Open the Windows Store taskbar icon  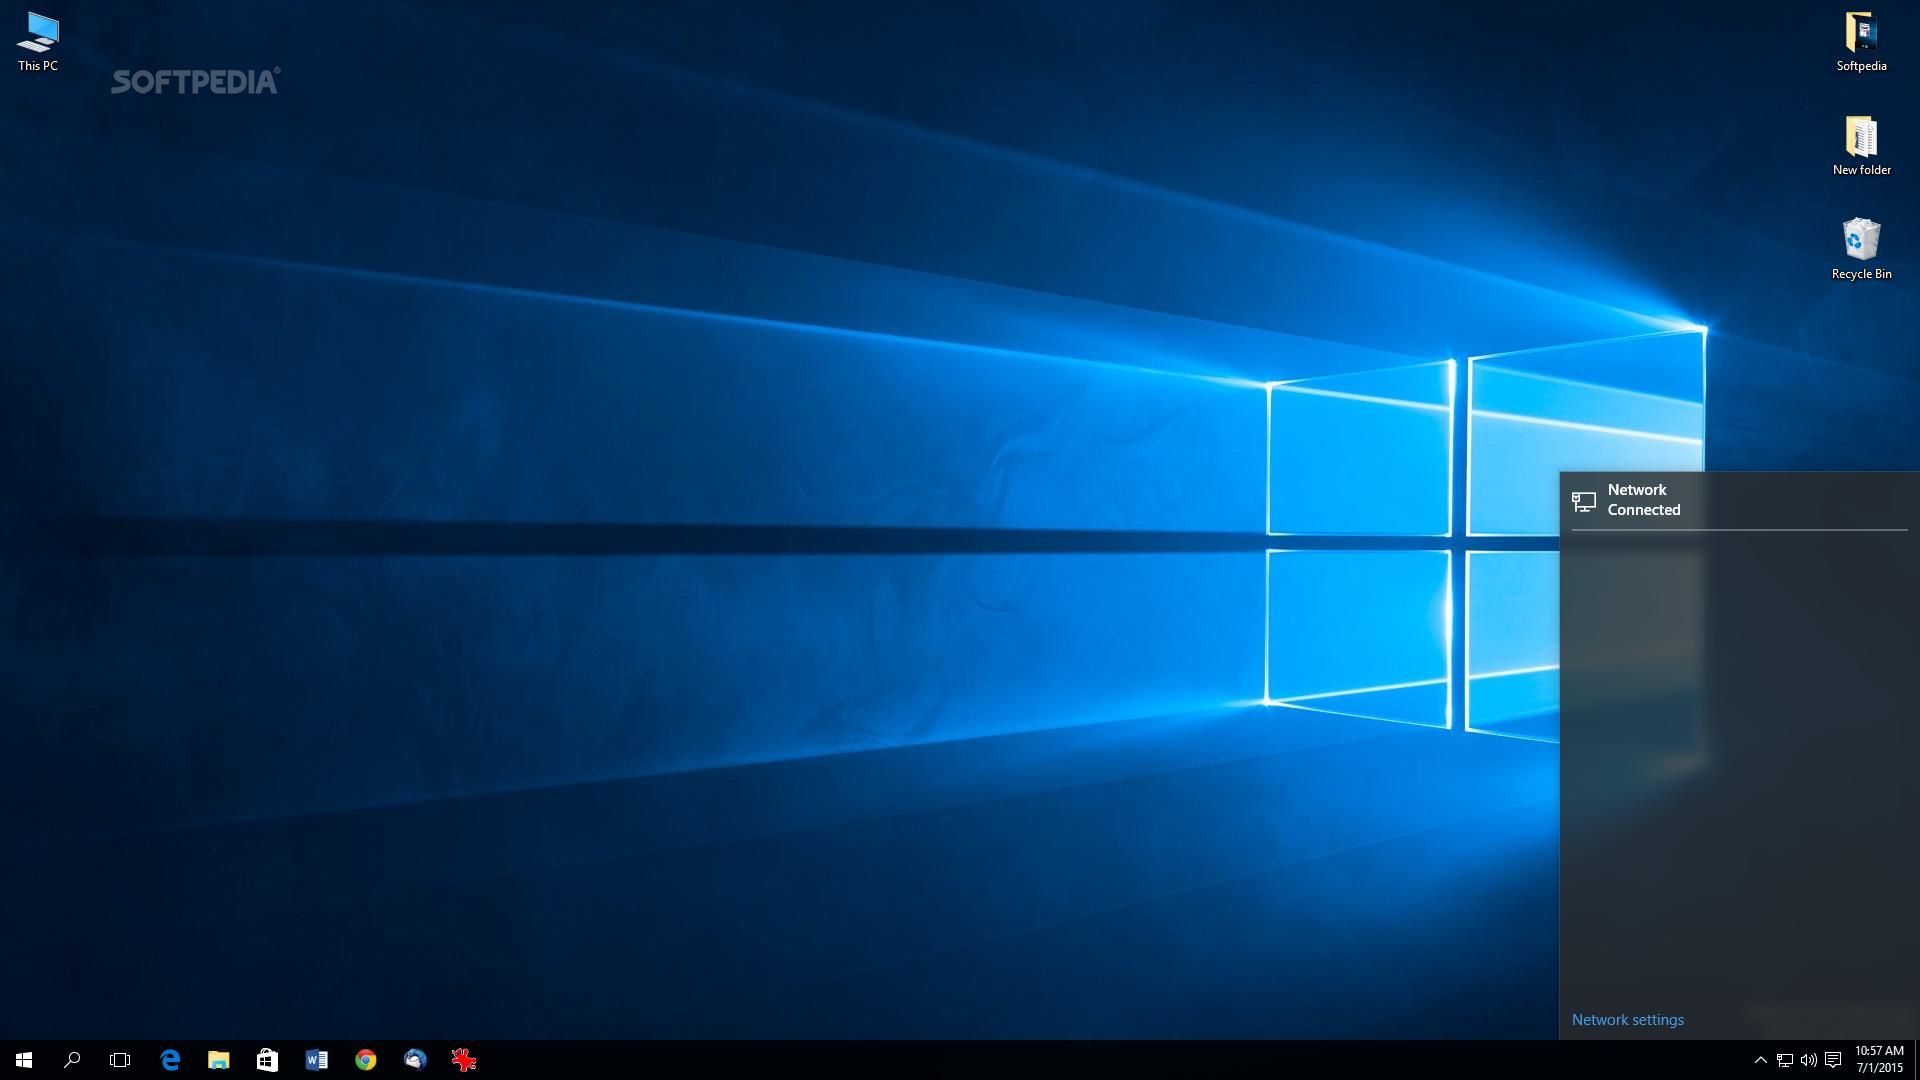point(267,1060)
